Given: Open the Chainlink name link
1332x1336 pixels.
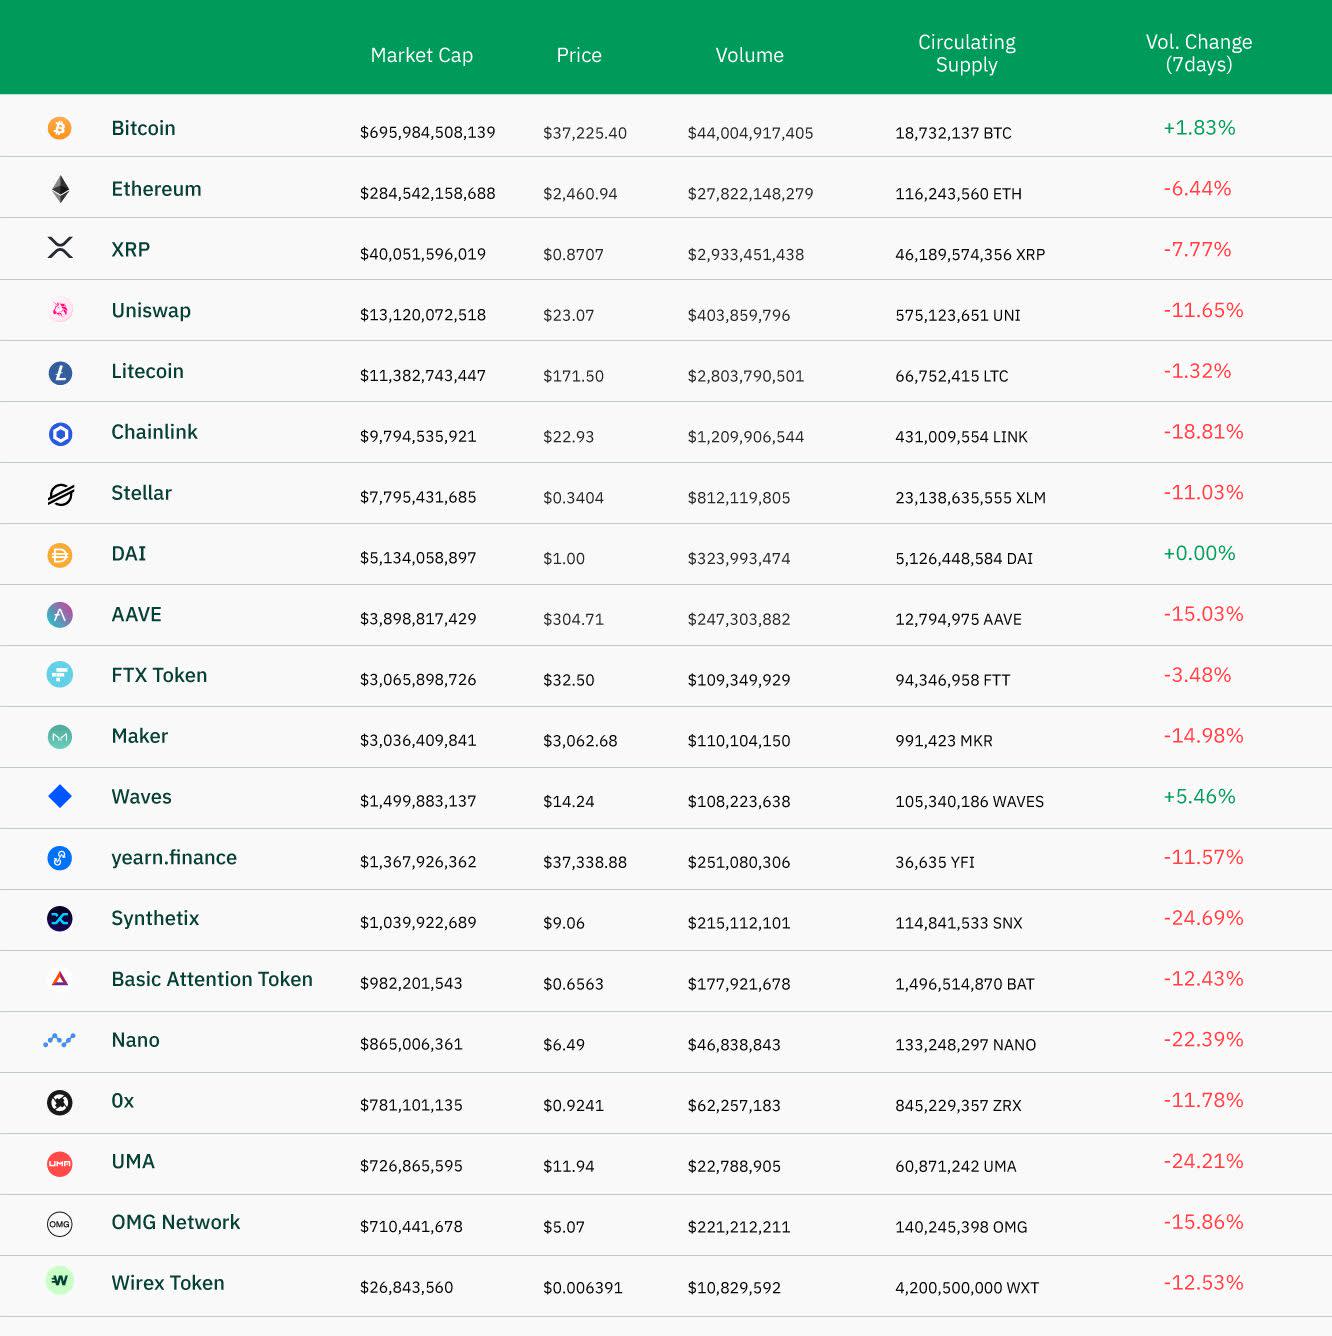Looking at the screenshot, I should click(x=154, y=432).
